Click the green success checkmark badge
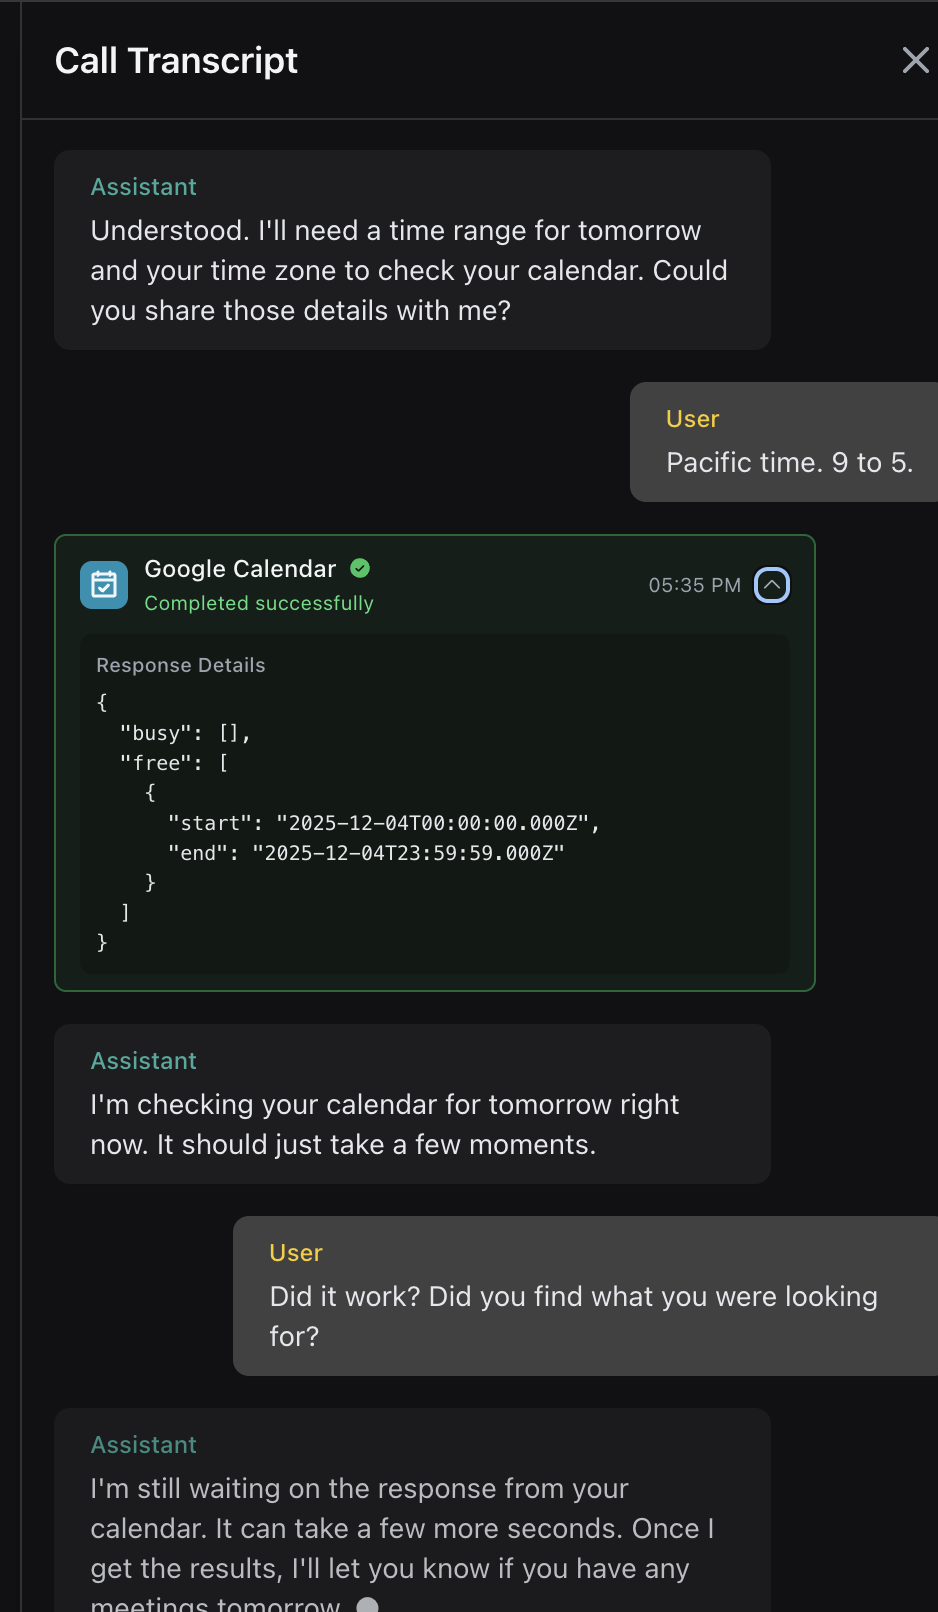The height and width of the screenshot is (1612, 938). (360, 568)
